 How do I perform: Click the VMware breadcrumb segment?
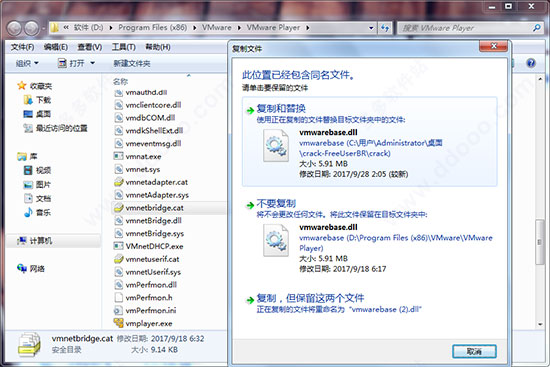pyautogui.click(x=216, y=28)
